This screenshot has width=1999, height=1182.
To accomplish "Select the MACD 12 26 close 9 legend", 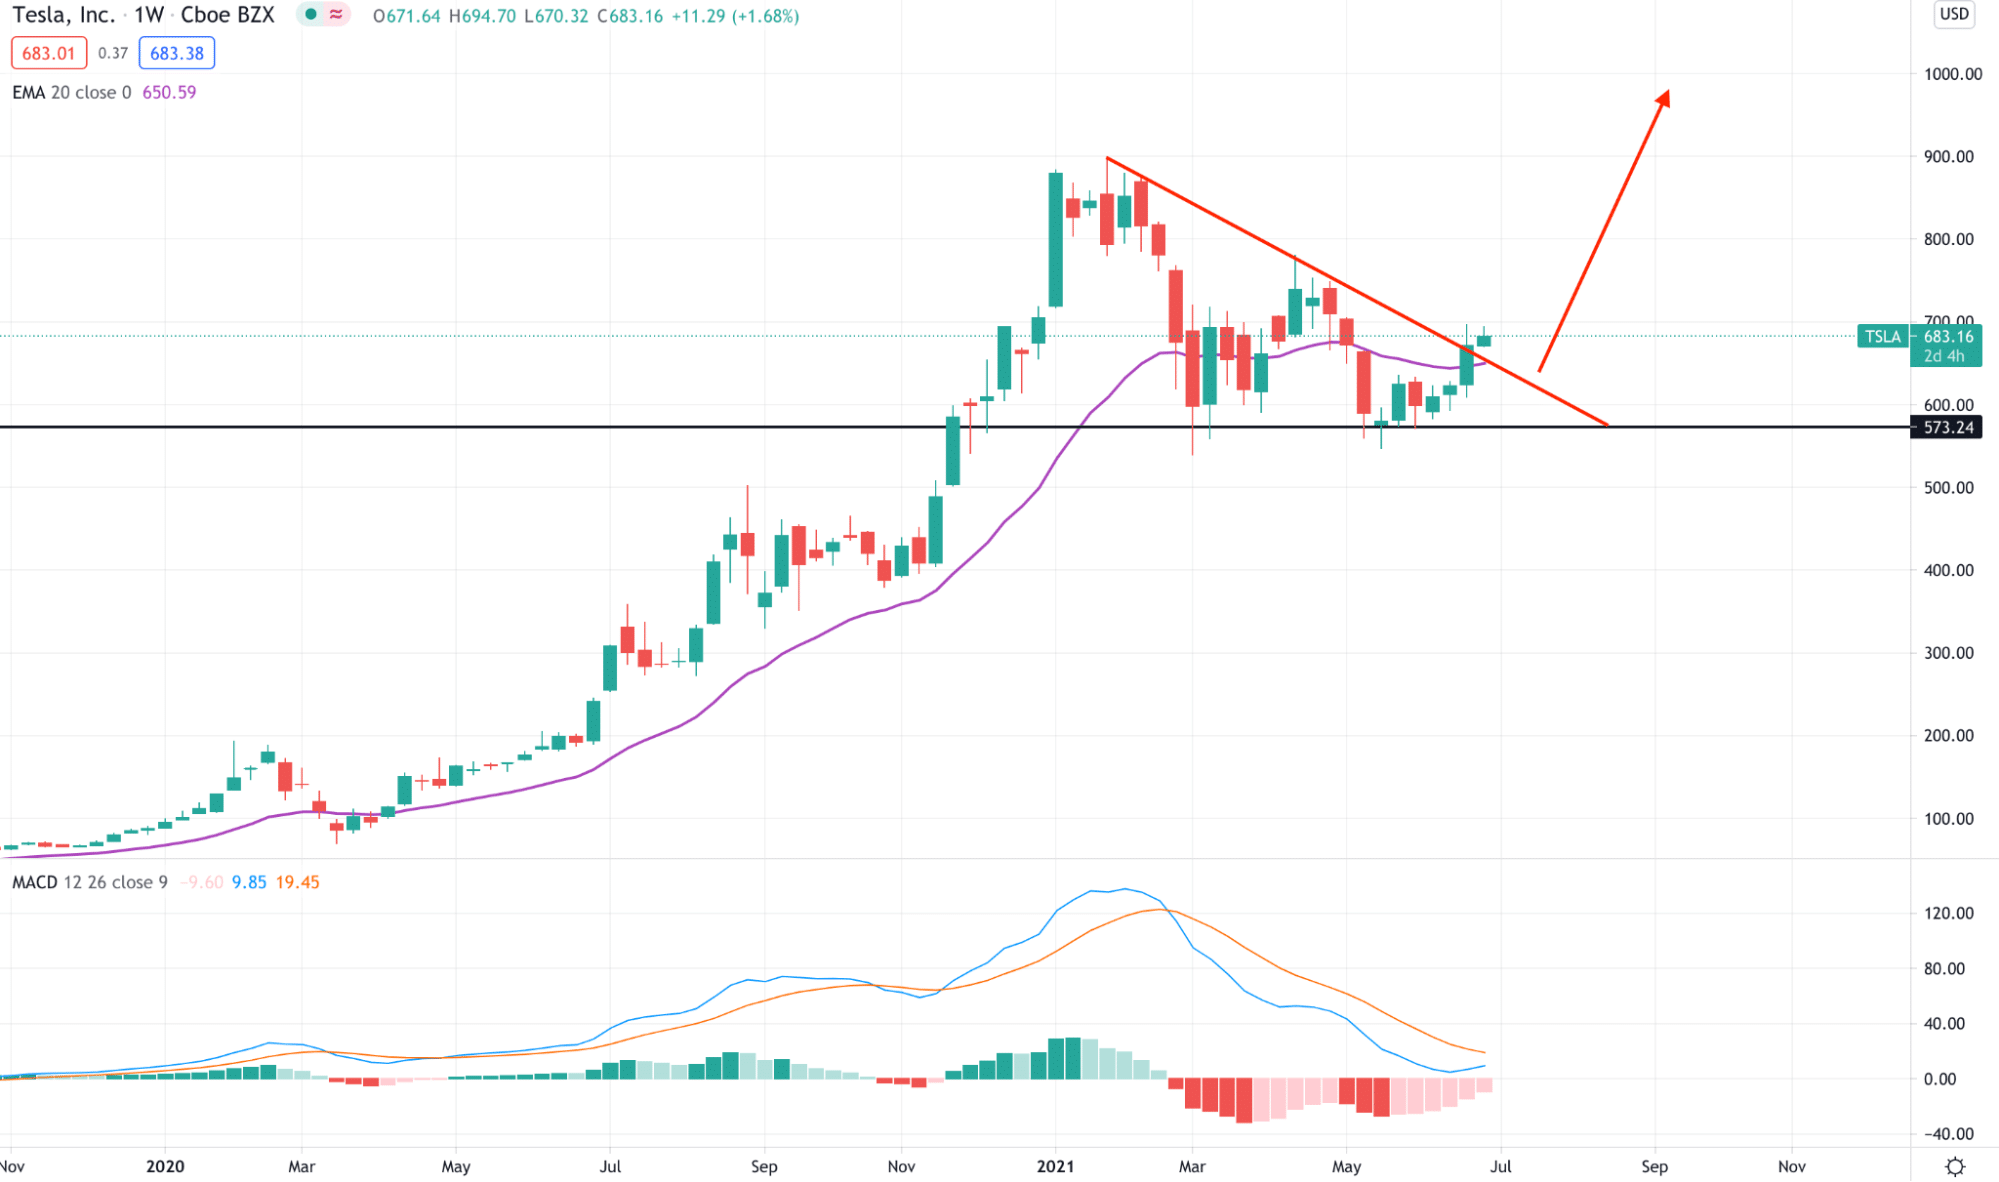I will click(90, 882).
